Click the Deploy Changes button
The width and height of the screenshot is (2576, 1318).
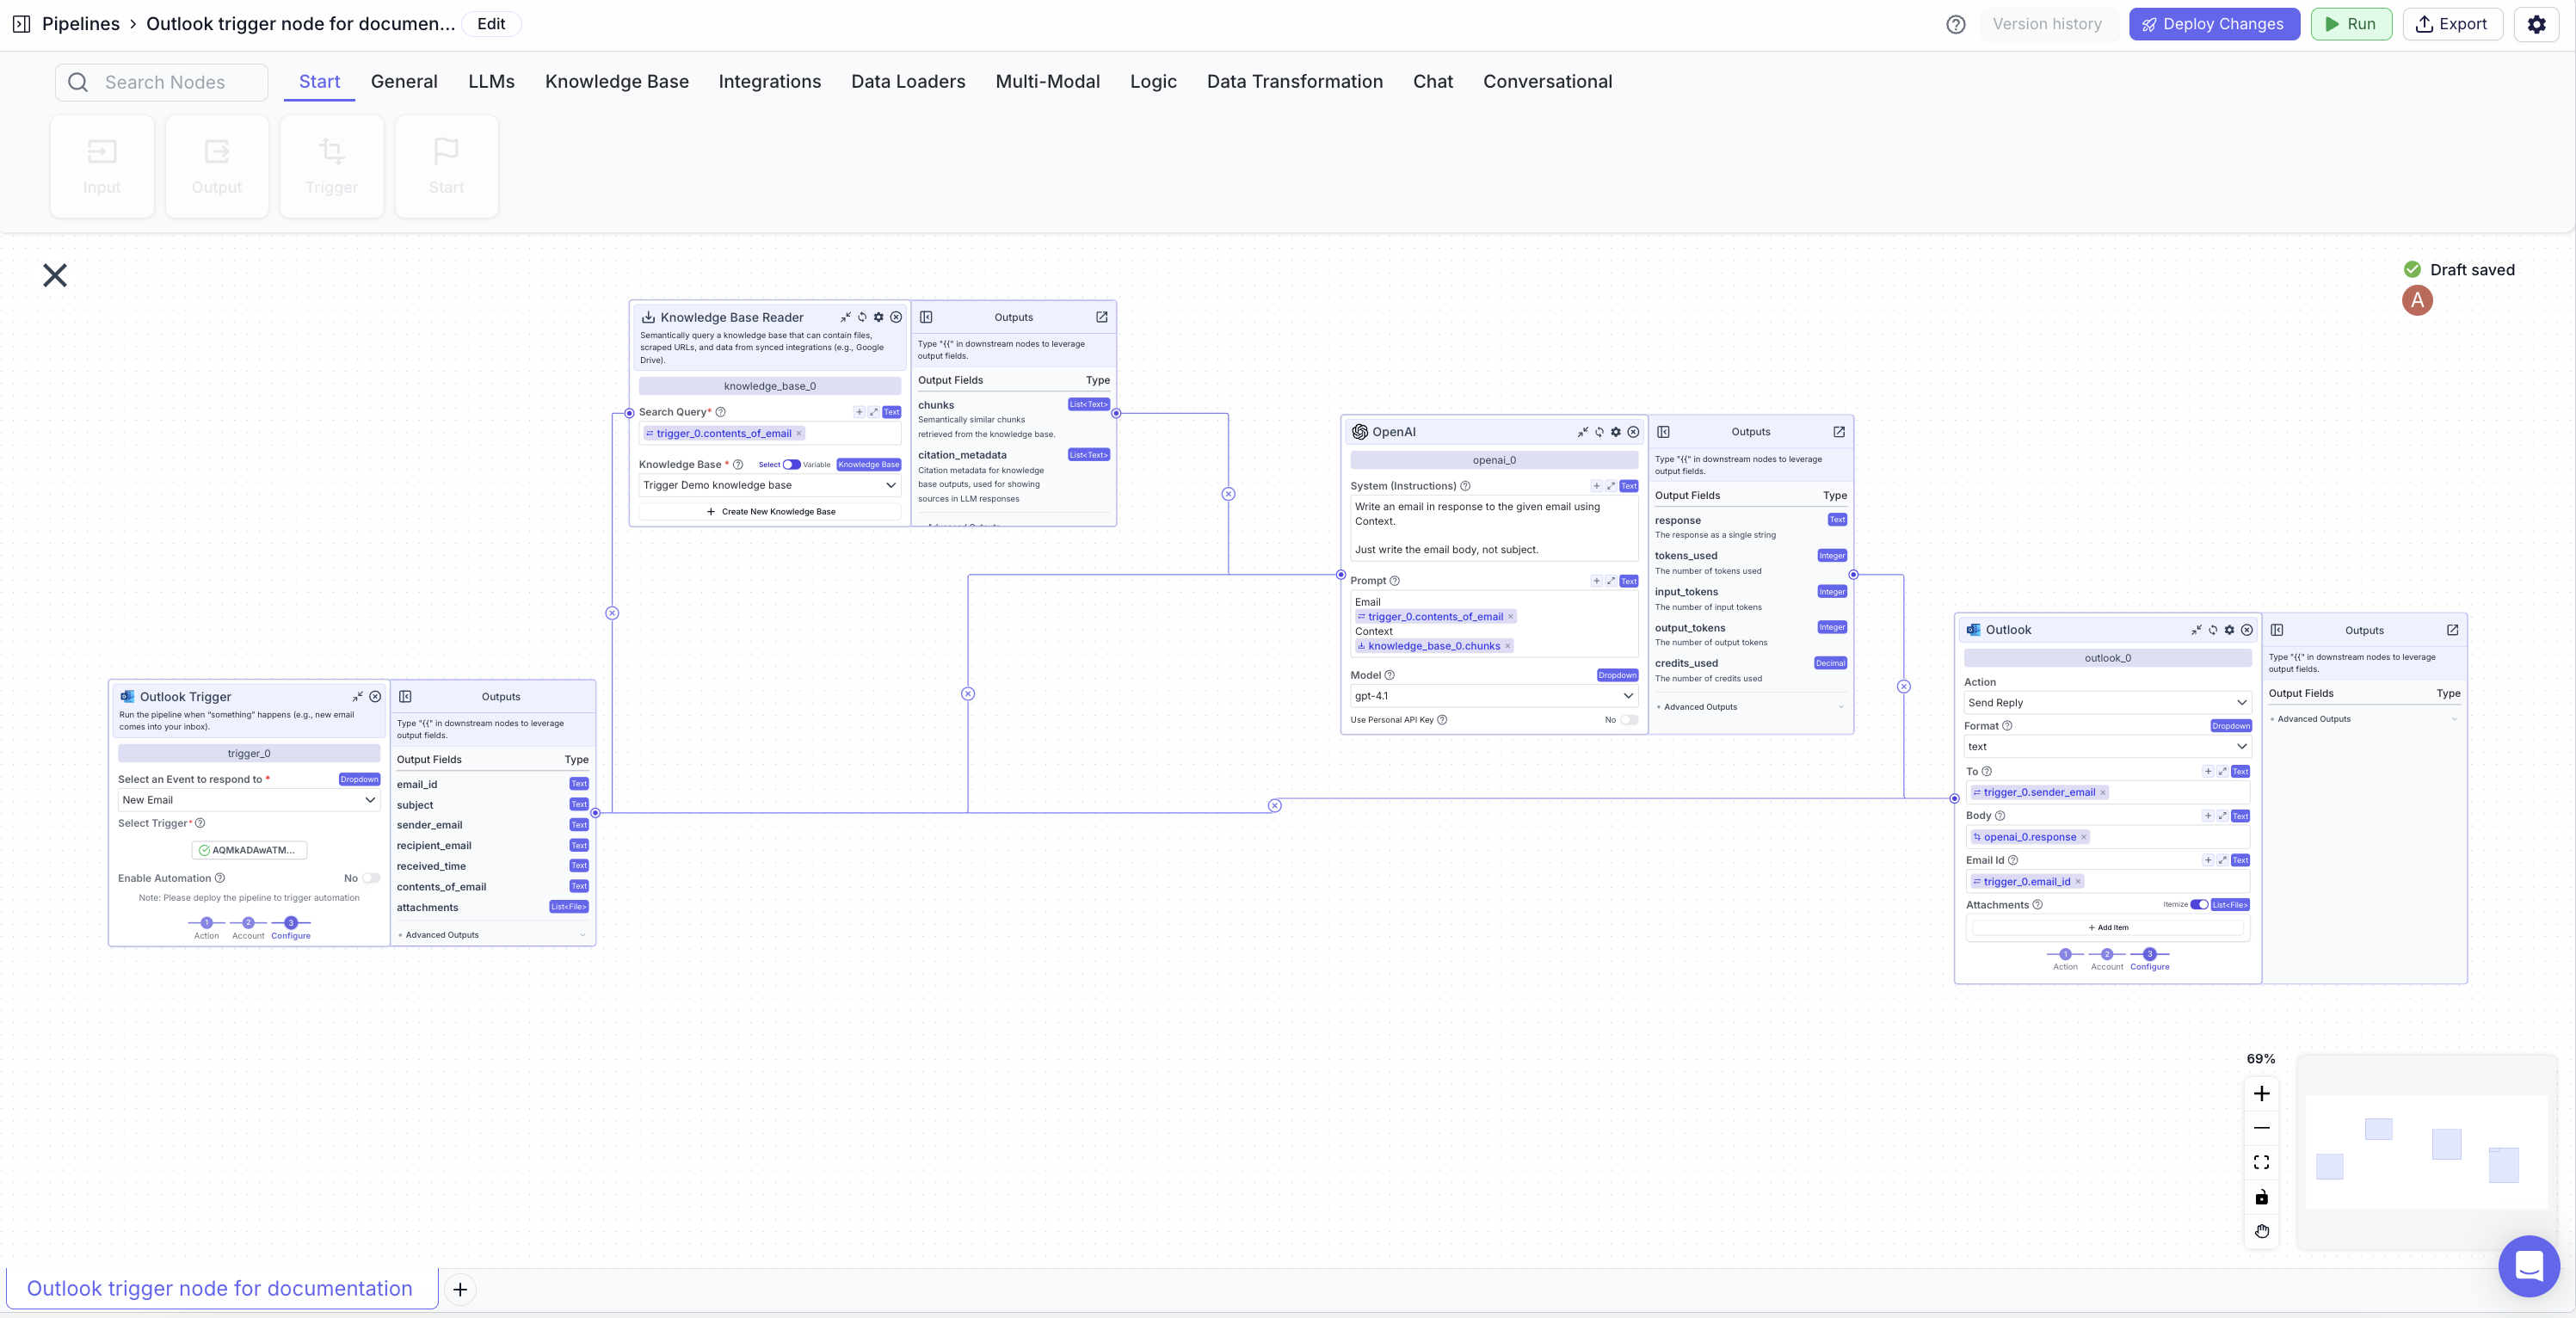pos(2213,24)
